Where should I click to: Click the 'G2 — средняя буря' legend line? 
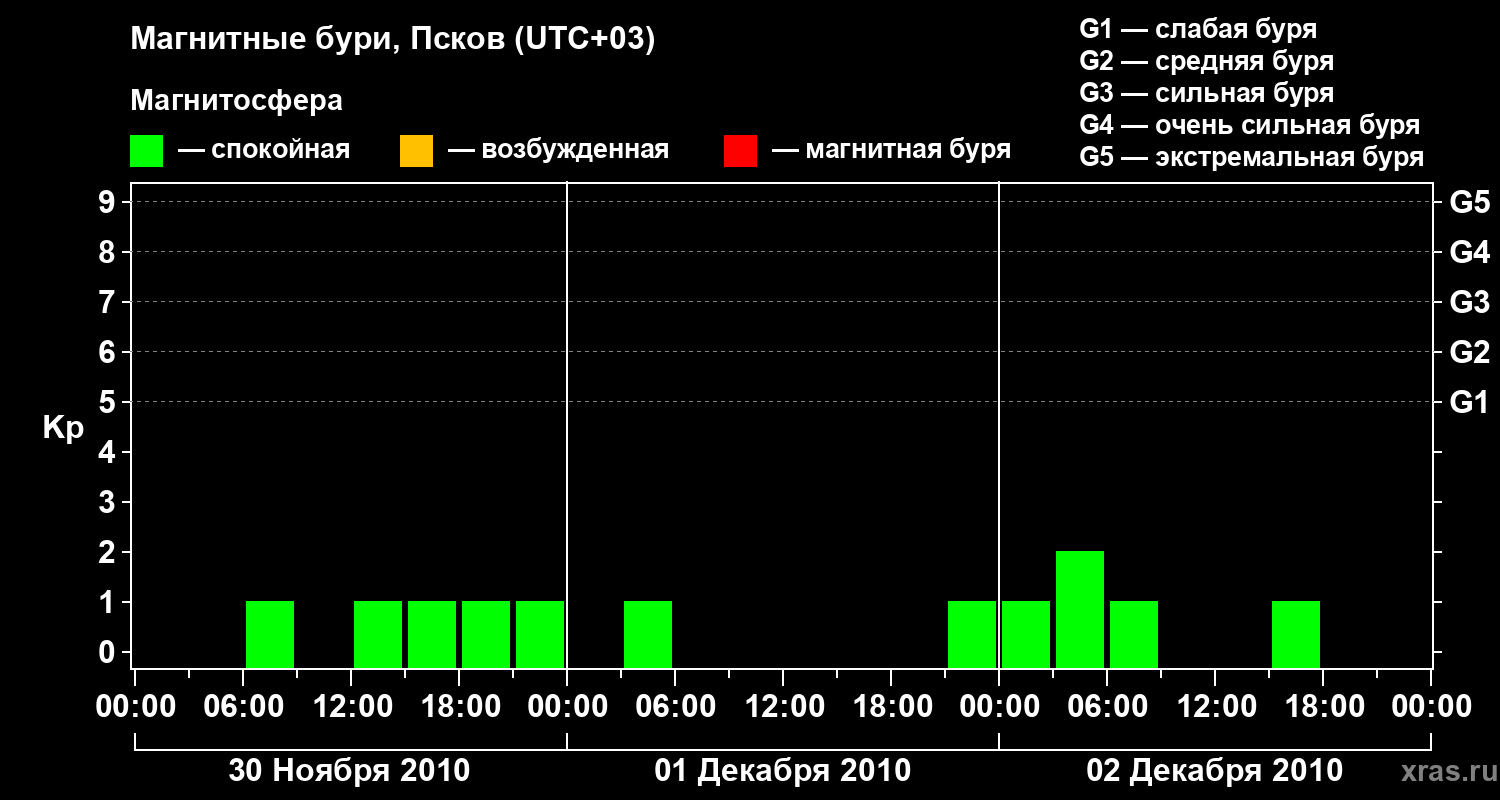click(1206, 61)
